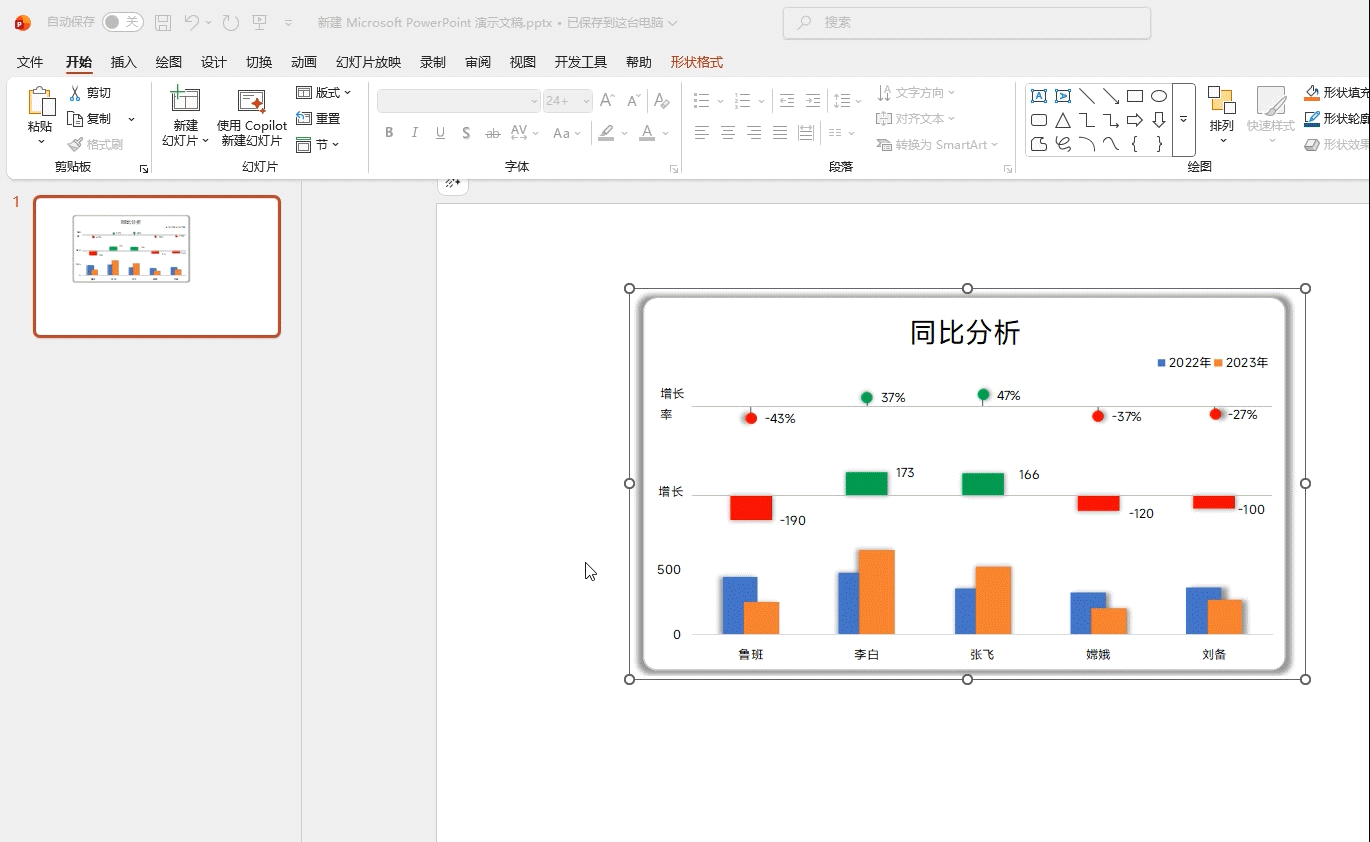Select the isosceles triangle shape
Viewport: 1370px width, 842px height.
pos(1063,120)
